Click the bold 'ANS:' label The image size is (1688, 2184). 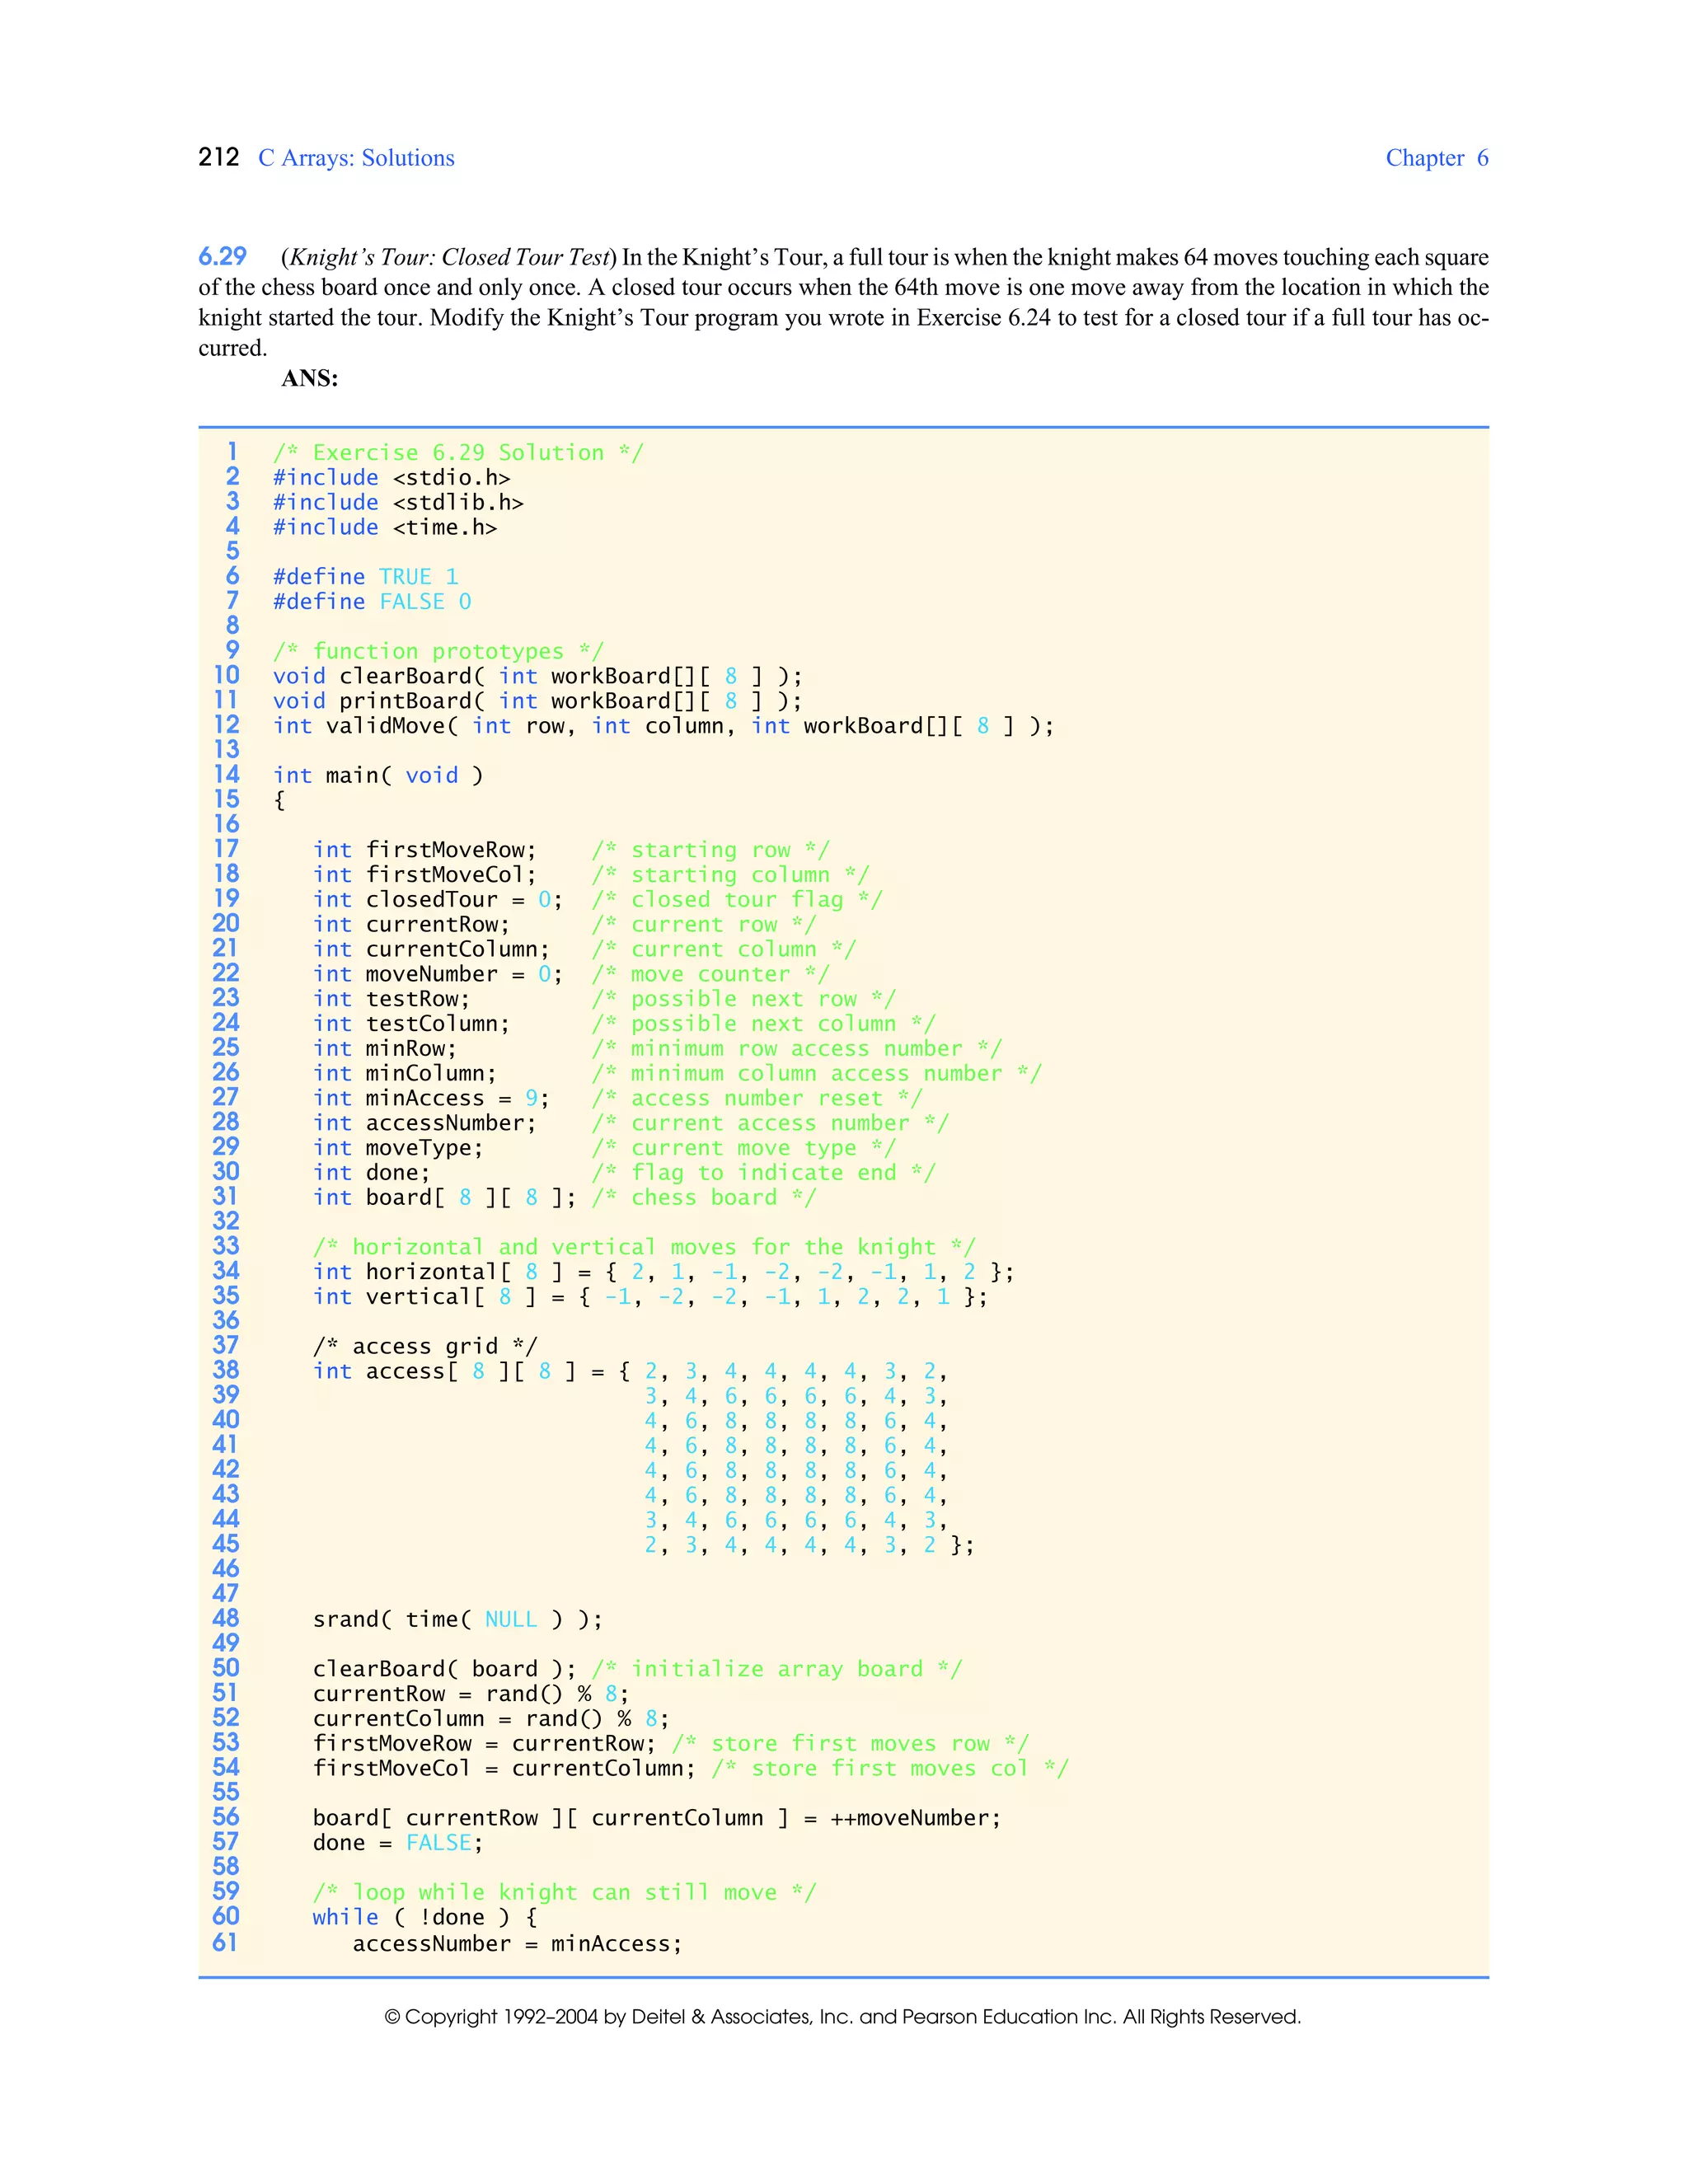coord(310,378)
